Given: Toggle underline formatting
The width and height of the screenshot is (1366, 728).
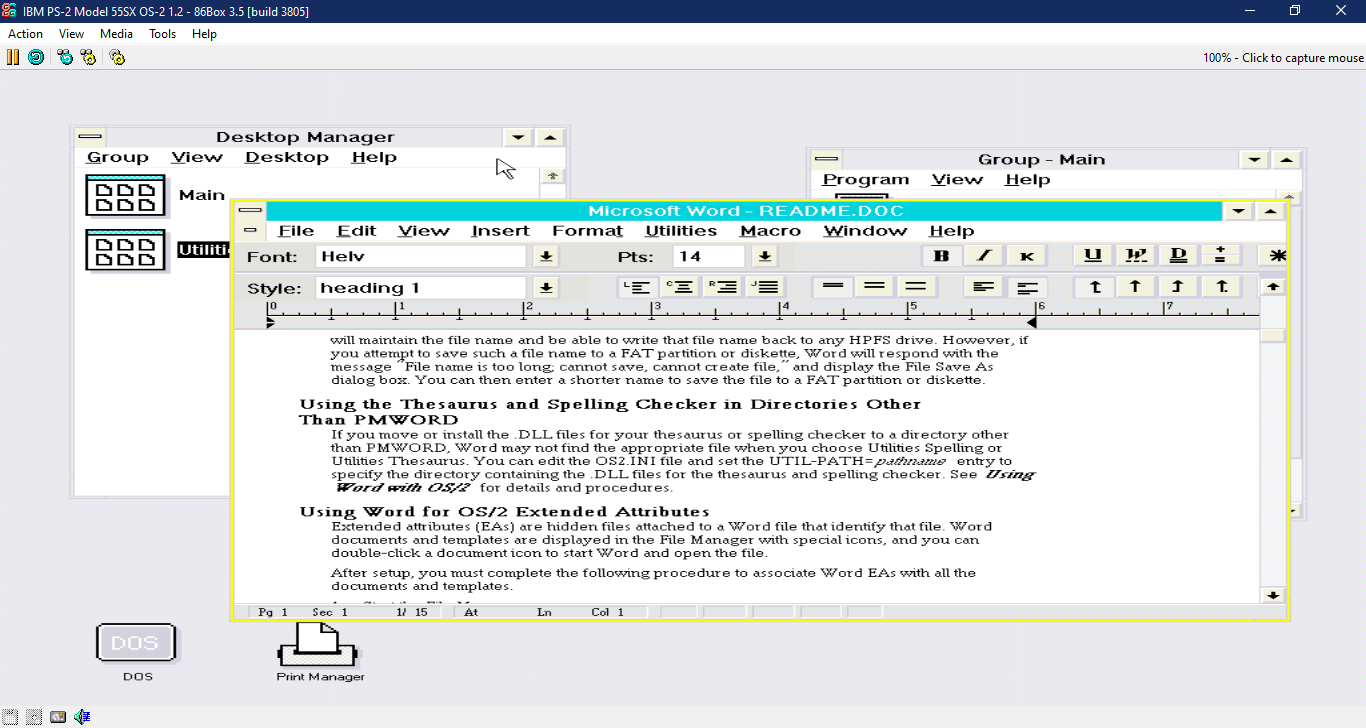Looking at the screenshot, I should [x=1092, y=255].
